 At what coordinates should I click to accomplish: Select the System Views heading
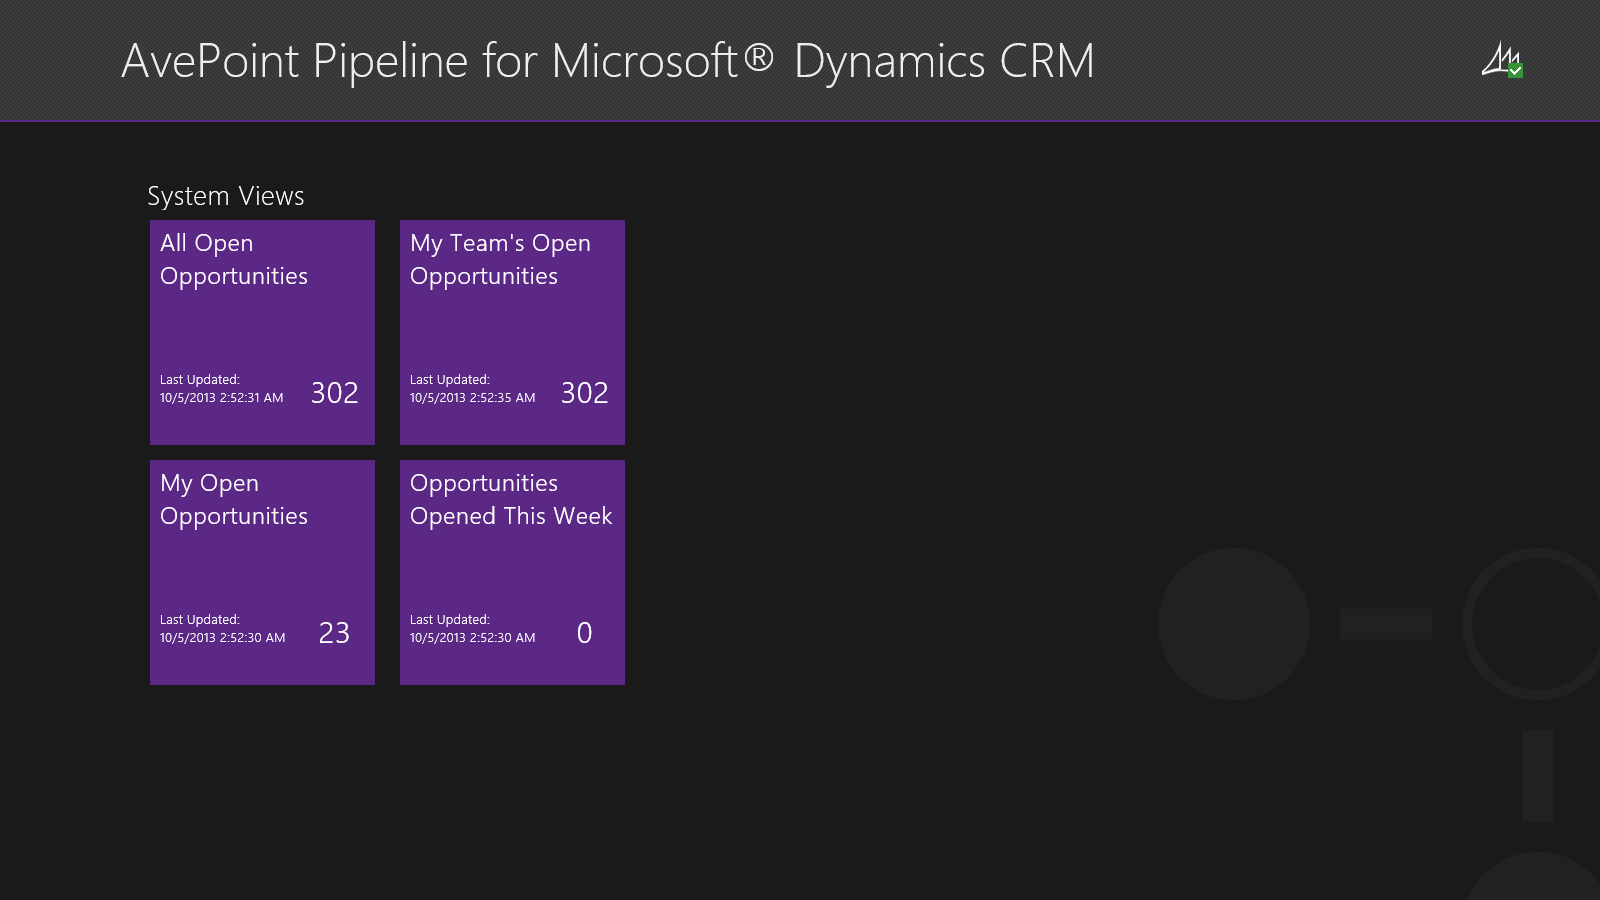226,196
